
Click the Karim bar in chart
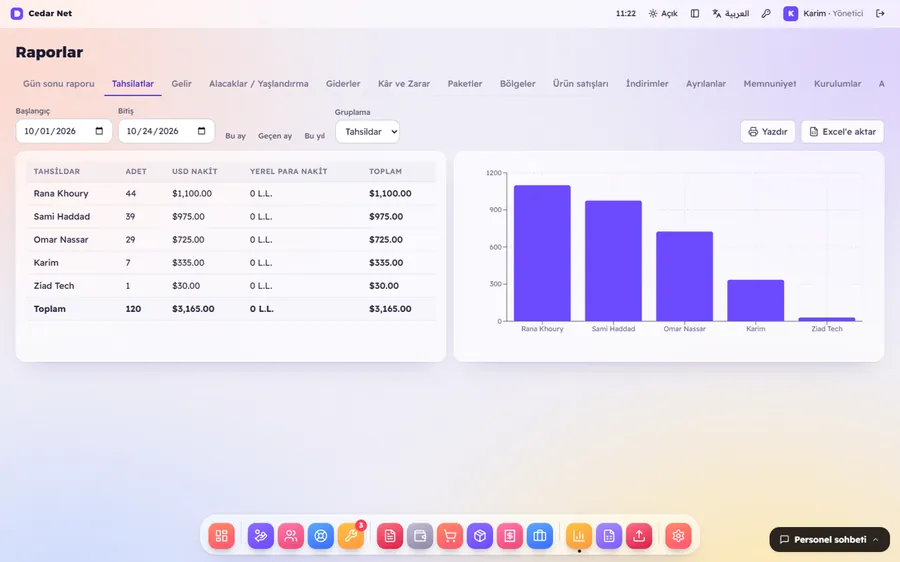click(x=755, y=300)
